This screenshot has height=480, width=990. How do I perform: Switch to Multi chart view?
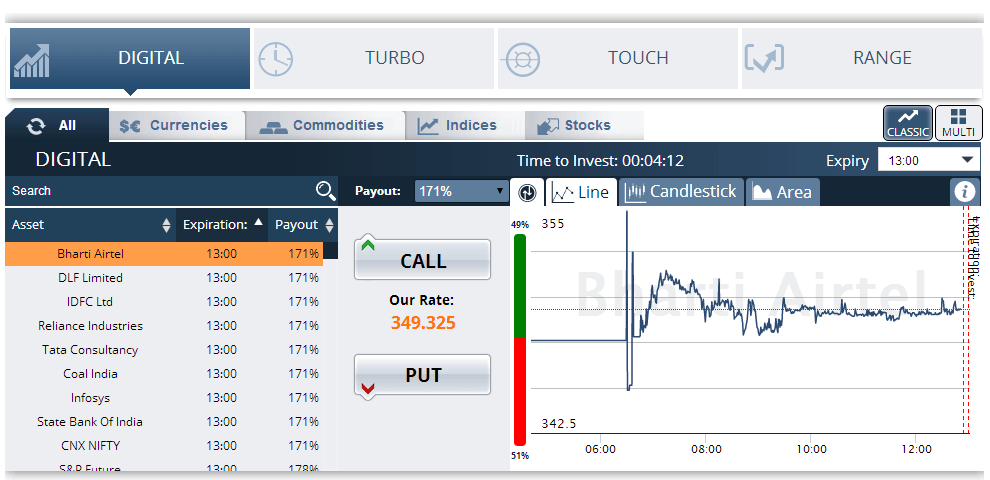click(958, 123)
